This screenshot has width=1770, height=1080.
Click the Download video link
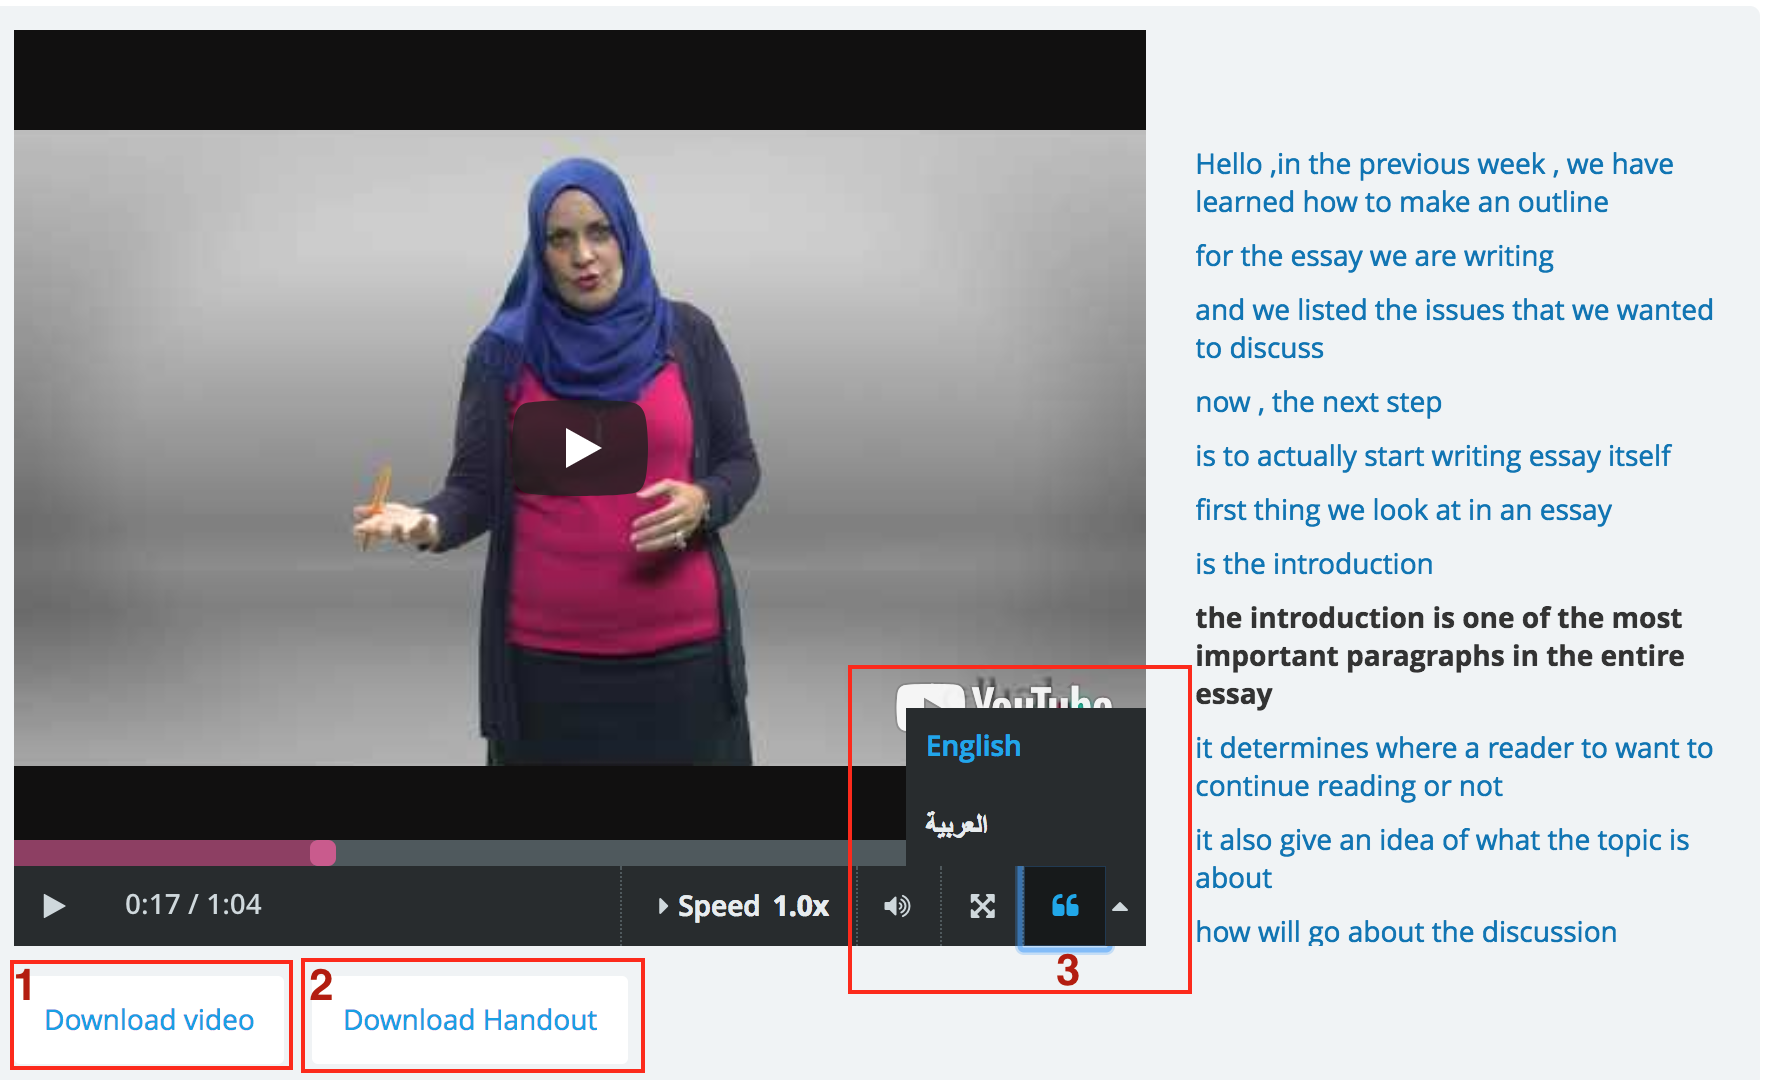tap(150, 1020)
